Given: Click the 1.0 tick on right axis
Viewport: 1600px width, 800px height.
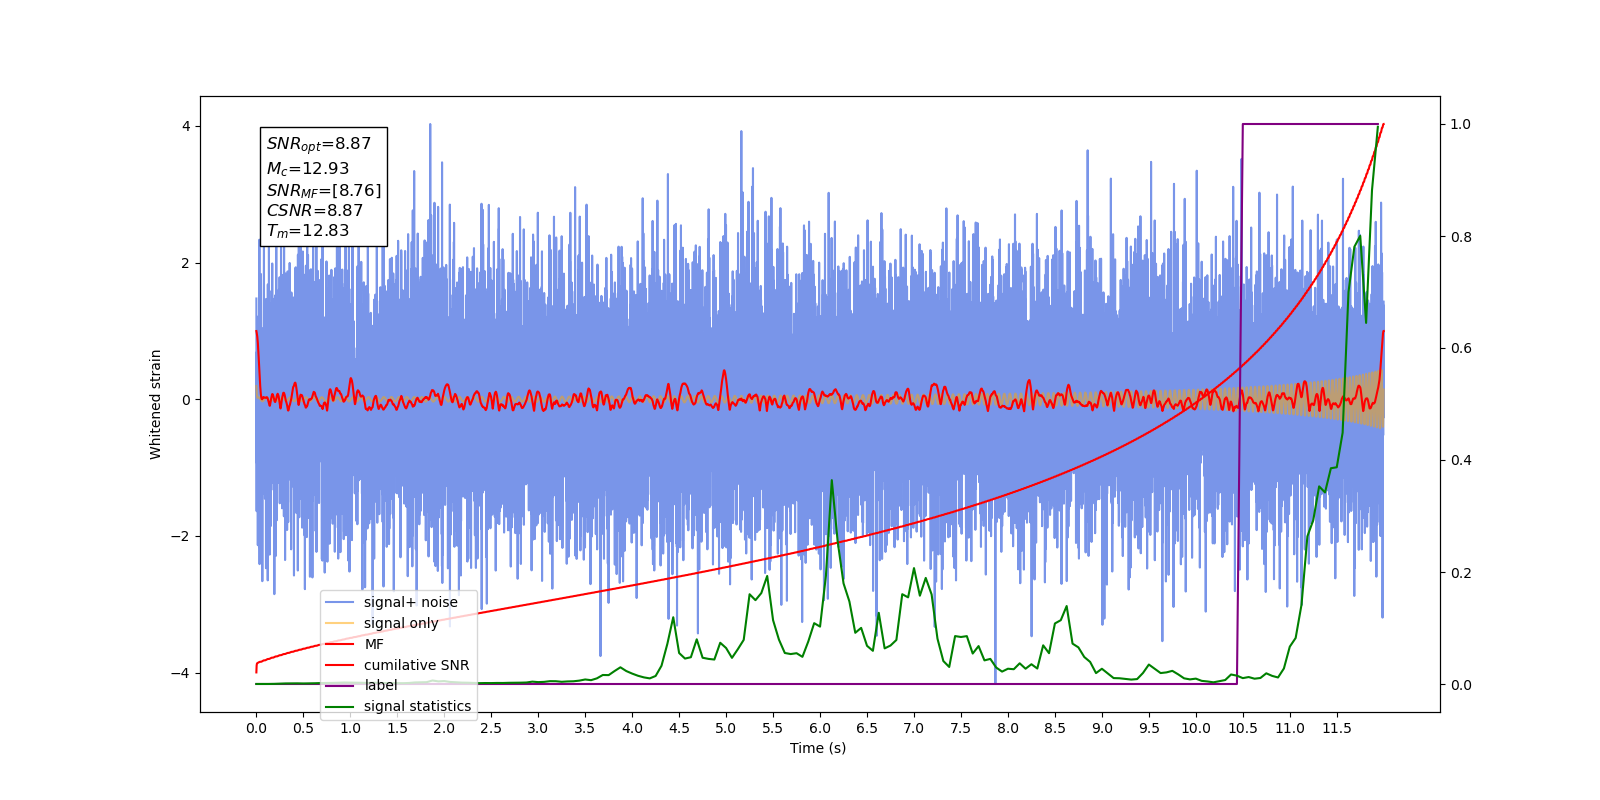Looking at the screenshot, I should click(x=1461, y=125).
